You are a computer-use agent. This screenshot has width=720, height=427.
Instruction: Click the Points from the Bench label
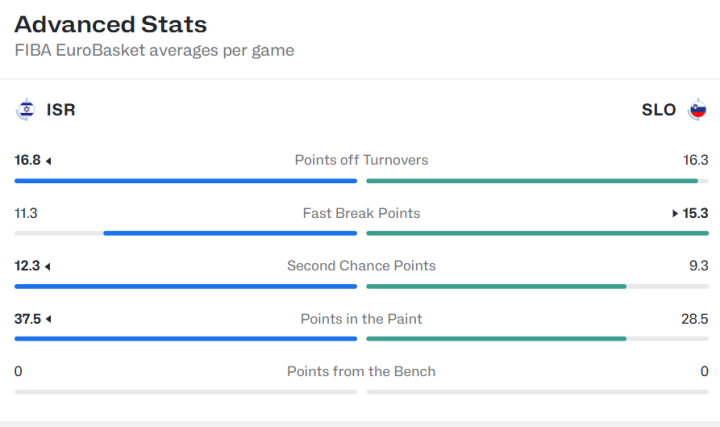tap(361, 371)
